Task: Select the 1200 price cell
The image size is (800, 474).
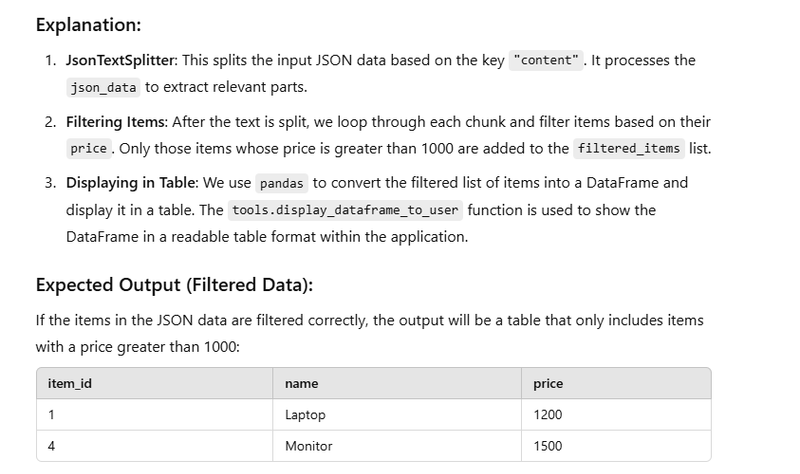Action: (x=616, y=414)
